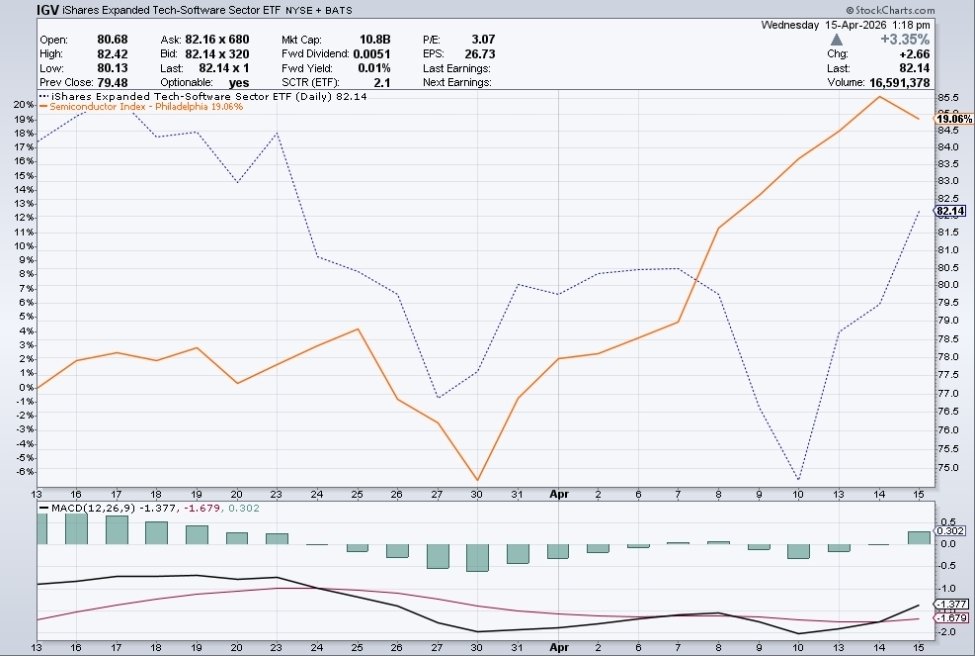This screenshot has width=975, height=656.
Task: Click the IGV ticker symbol
Action: (x=48, y=10)
